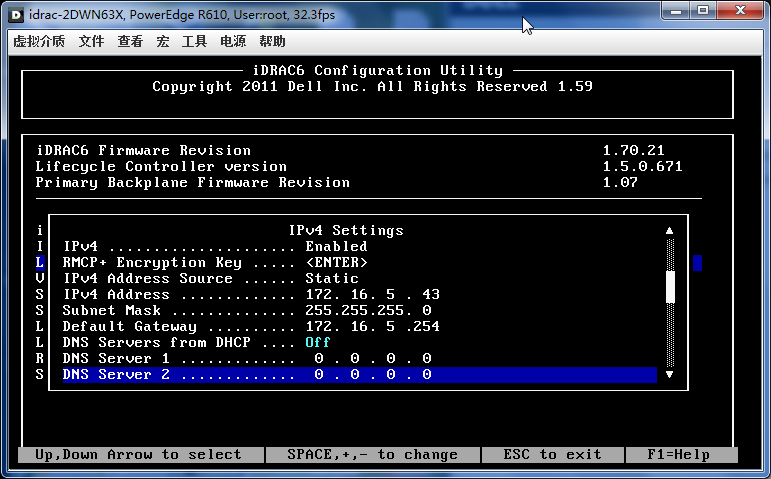Click Lifecycle version 1.5.0.671
The height and width of the screenshot is (479, 771).
click(642, 166)
